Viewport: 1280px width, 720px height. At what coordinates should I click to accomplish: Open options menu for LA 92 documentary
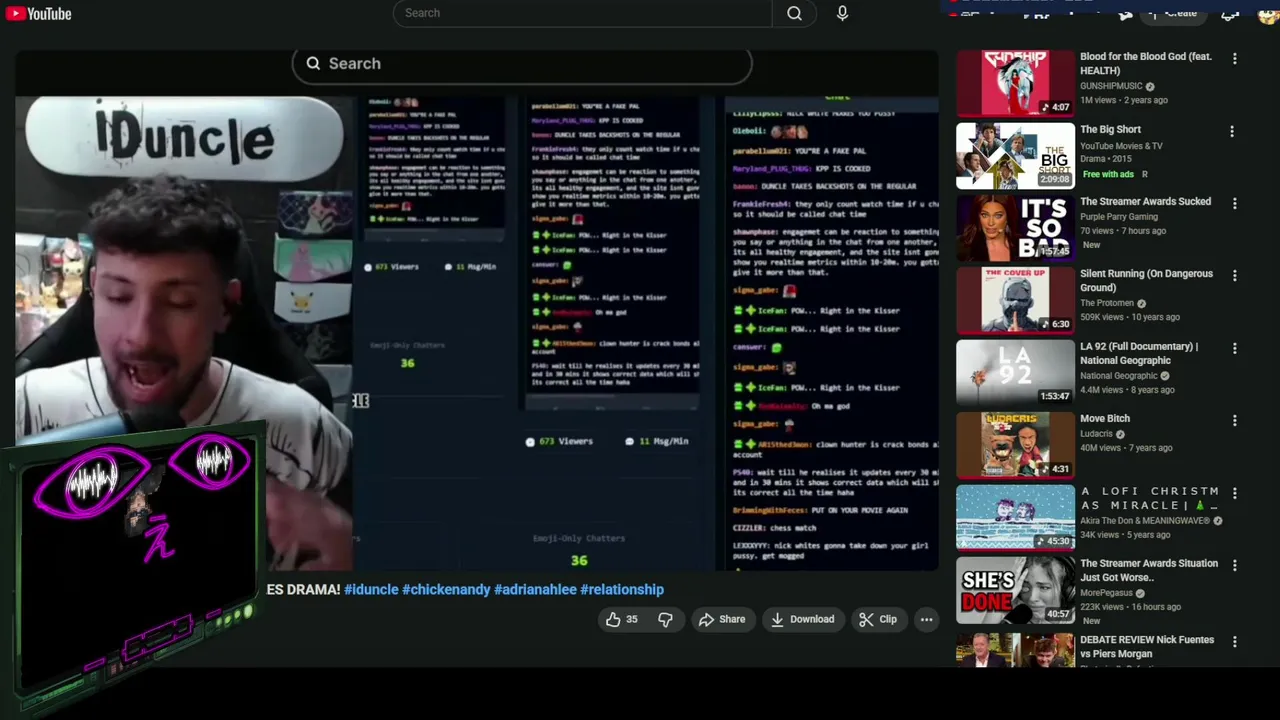1234,348
